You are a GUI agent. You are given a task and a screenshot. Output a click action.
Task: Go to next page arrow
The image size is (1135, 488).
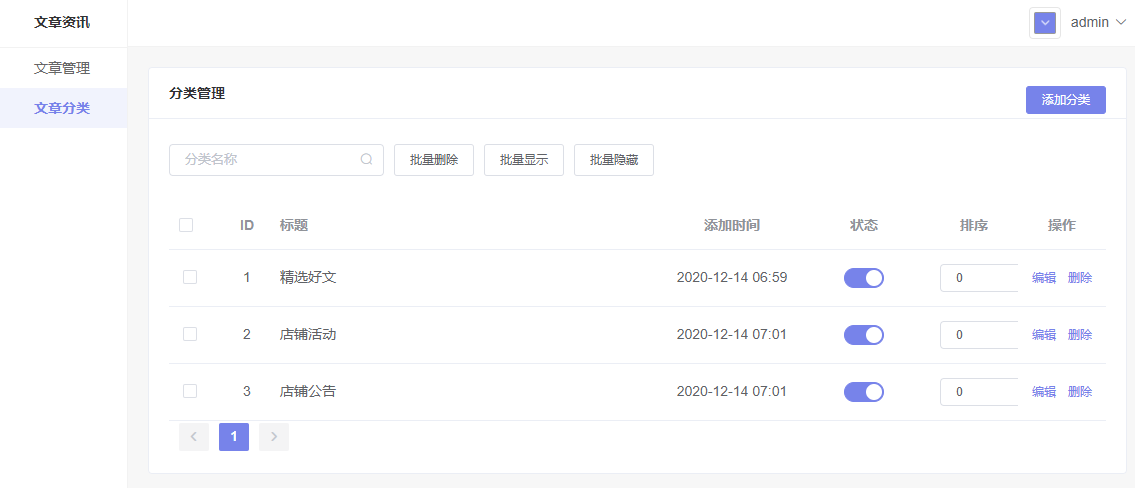pos(274,437)
